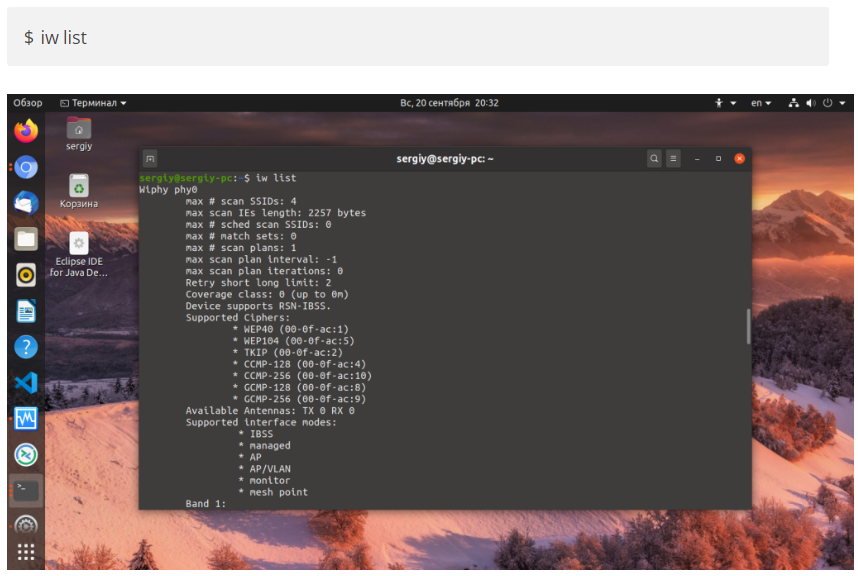Launch Chromium browser from the dock
This screenshot has width=858, height=576.
pyautogui.click(x=26, y=167)
